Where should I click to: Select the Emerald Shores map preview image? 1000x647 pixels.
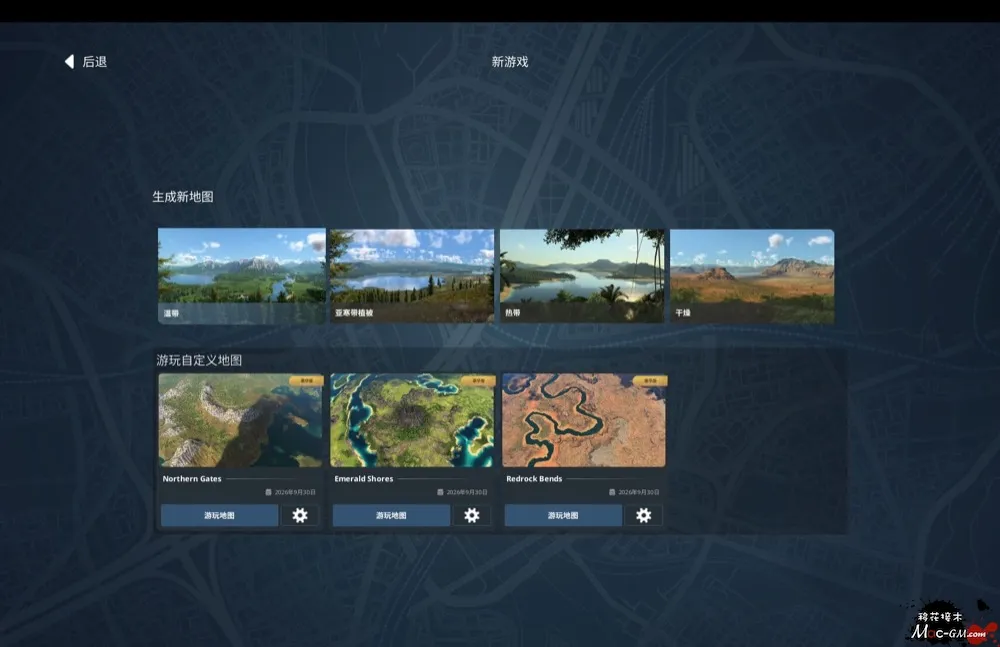[x=412, y=420]
